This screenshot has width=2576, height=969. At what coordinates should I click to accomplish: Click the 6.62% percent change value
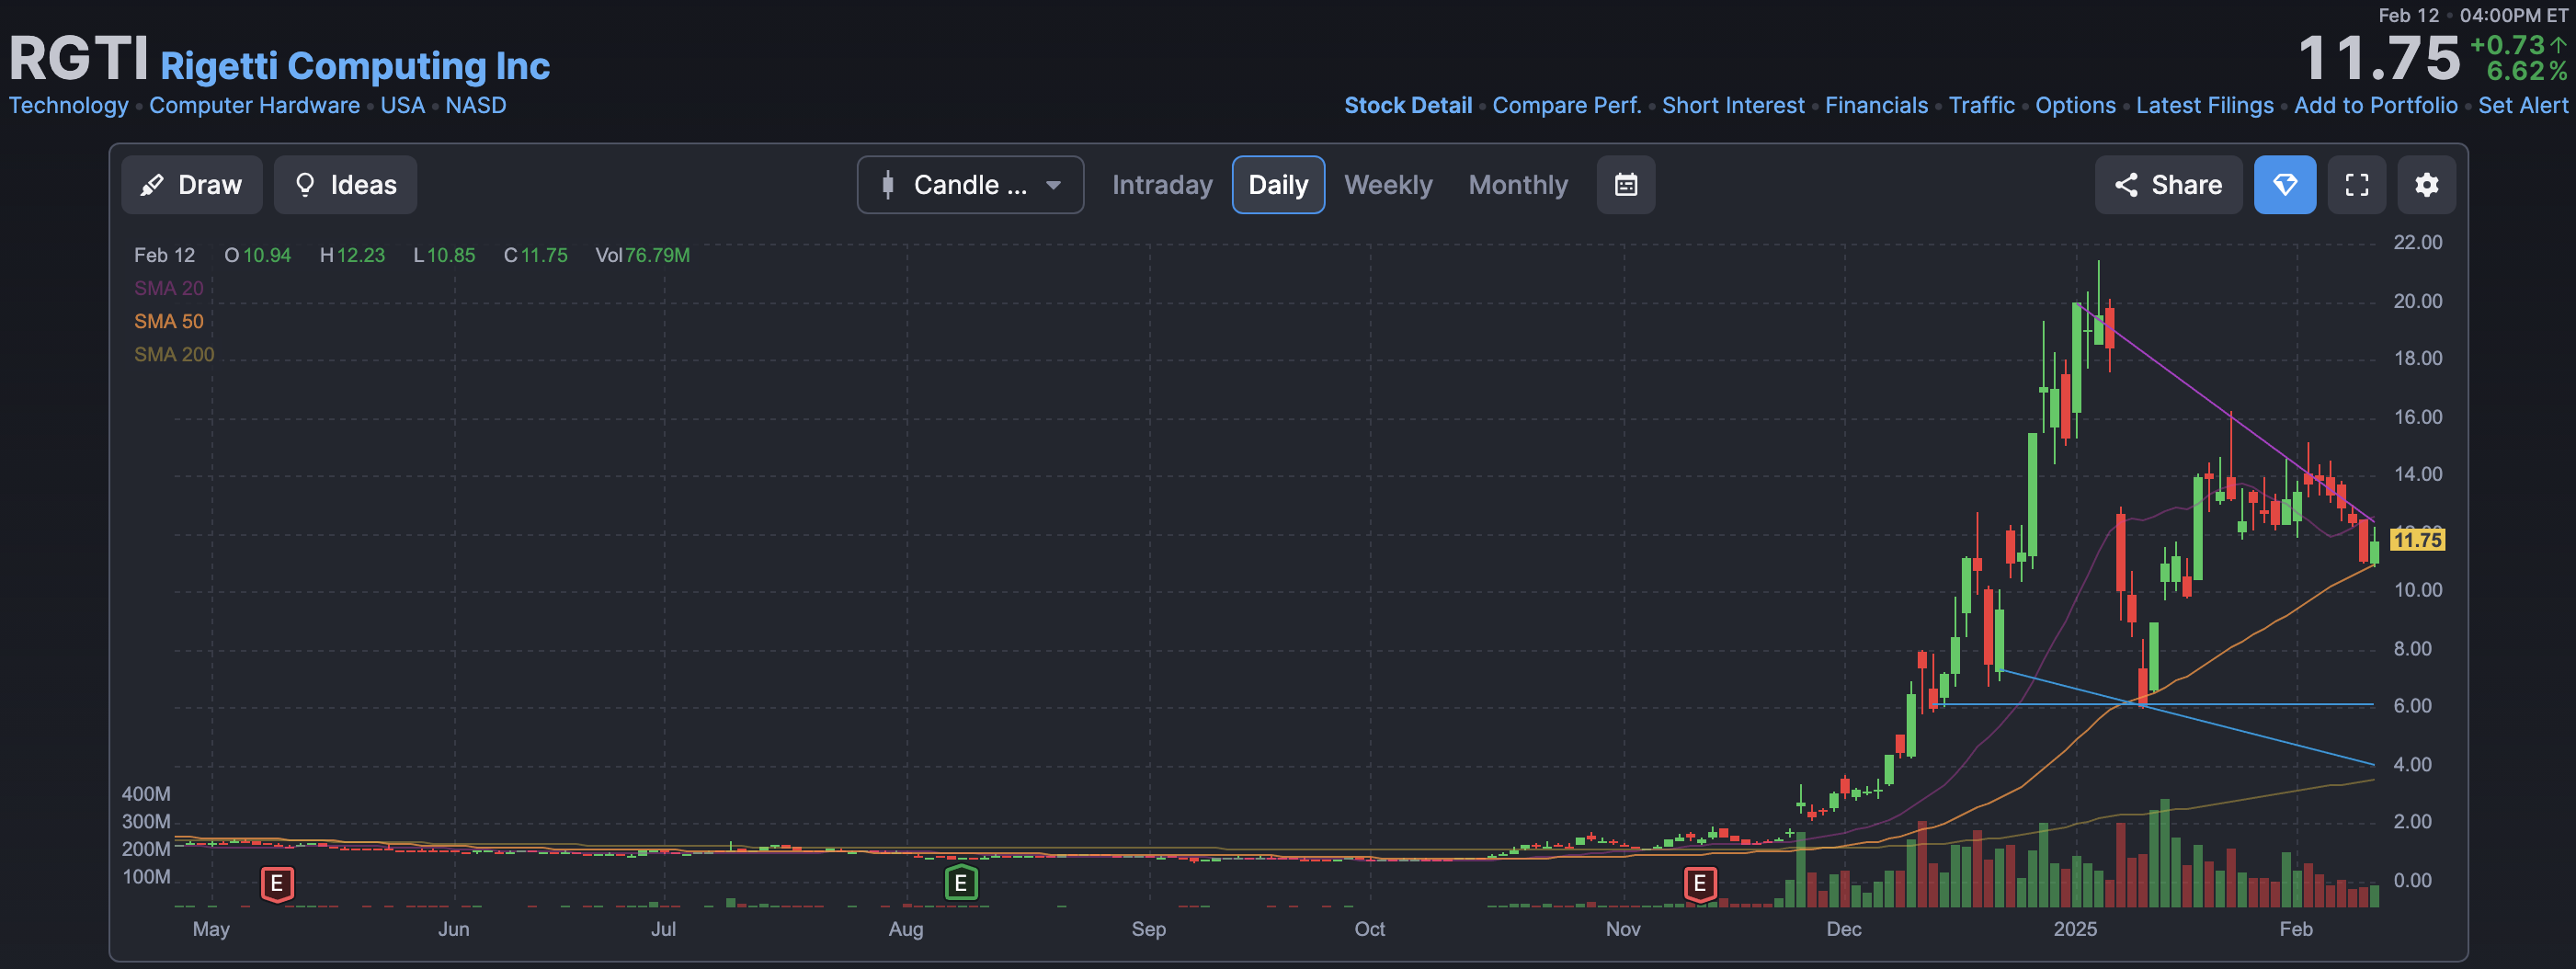(x=2526, y=72)
